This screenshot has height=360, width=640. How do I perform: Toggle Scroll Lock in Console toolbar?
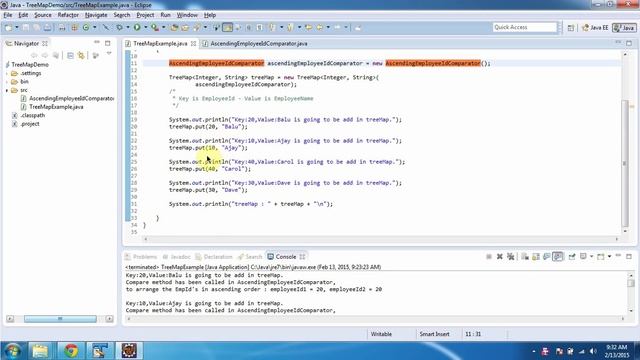(536, 256)
